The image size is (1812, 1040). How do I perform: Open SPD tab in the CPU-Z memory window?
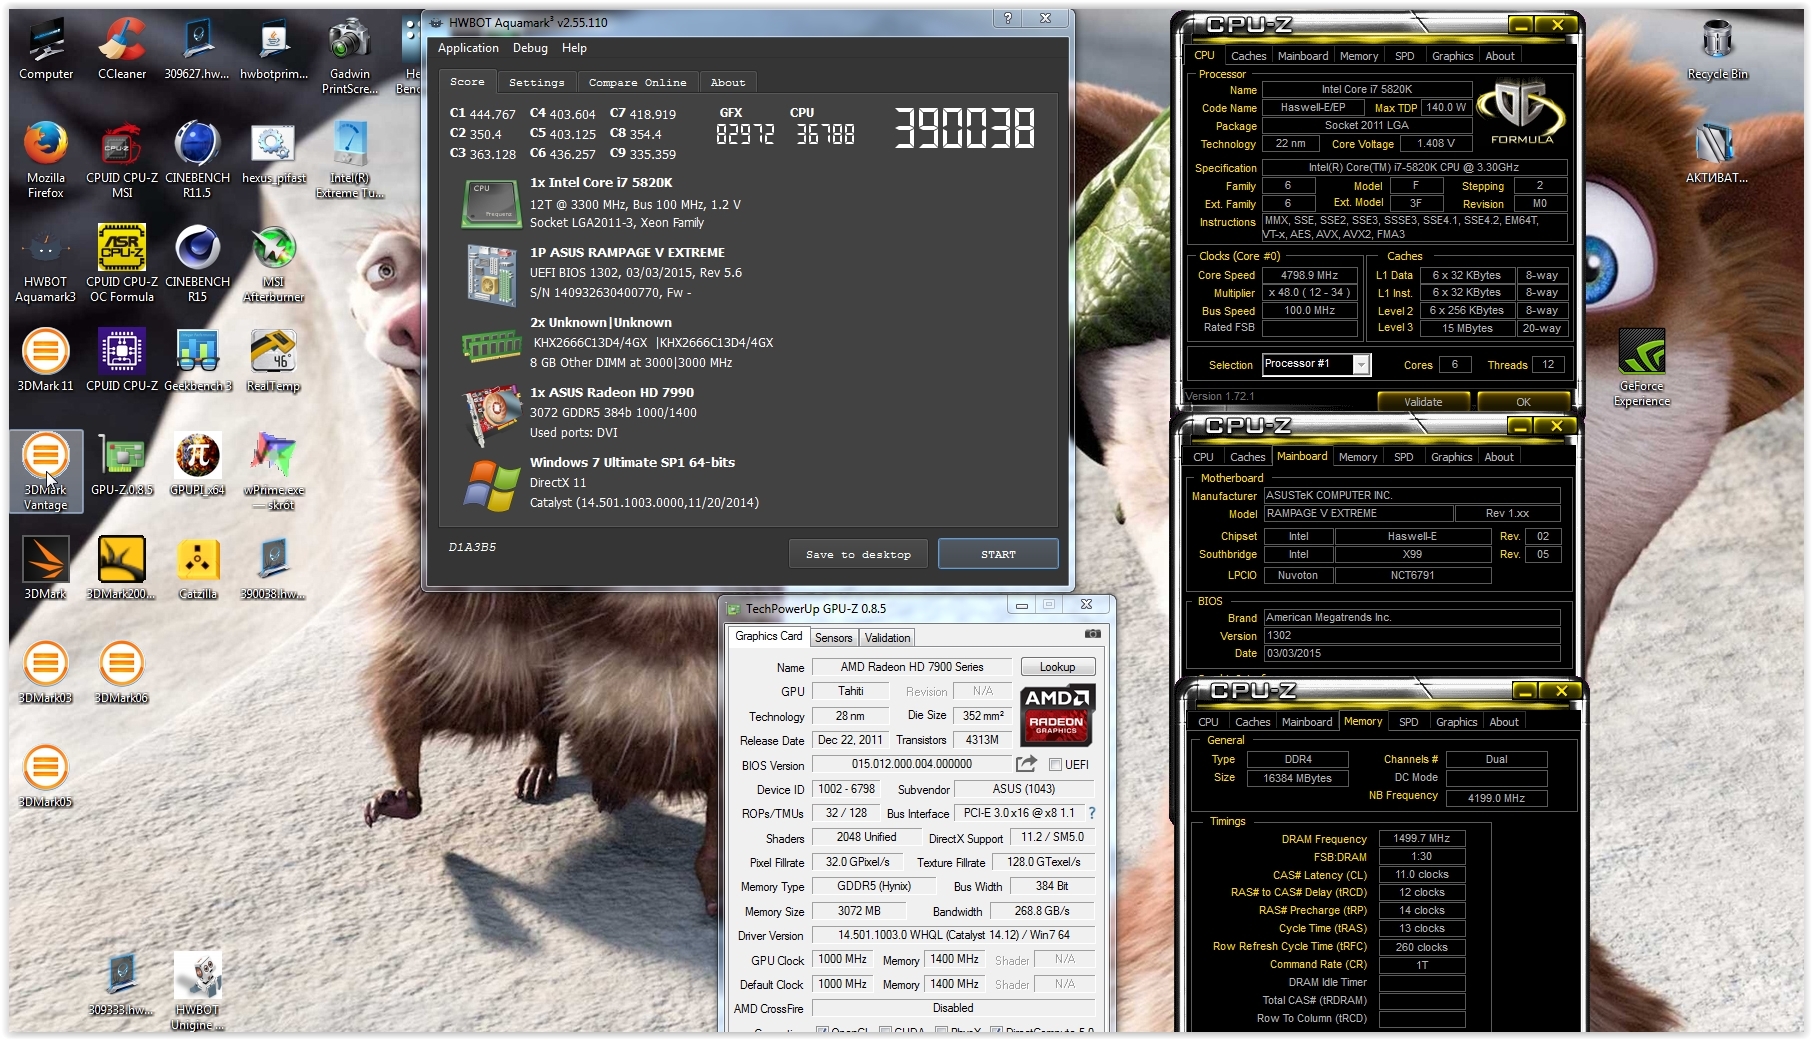coord(1408,722)
